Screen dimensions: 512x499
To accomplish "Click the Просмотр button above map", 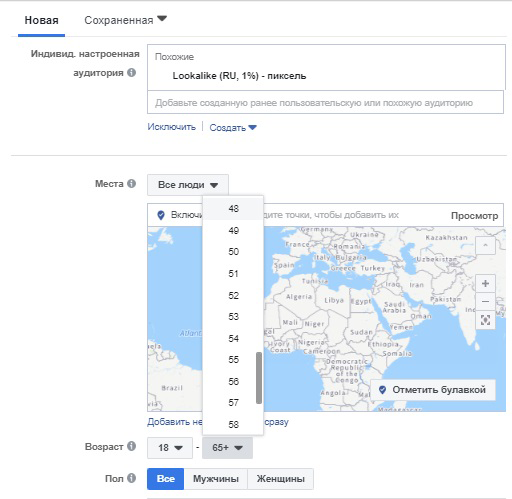I will [x=474, y=216].
